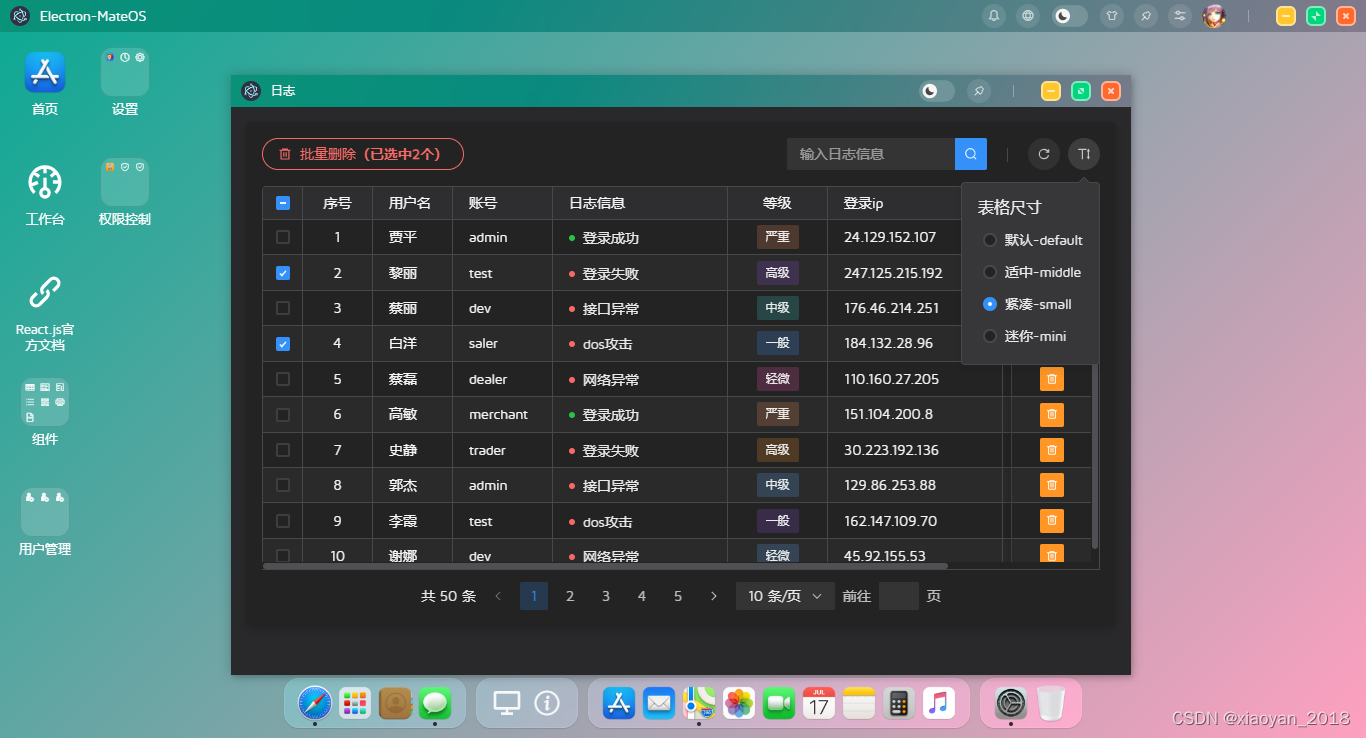Open the 用户管理 desktop folder
The width and height of the screenshot is (1366, 738).
click(45, 512)
